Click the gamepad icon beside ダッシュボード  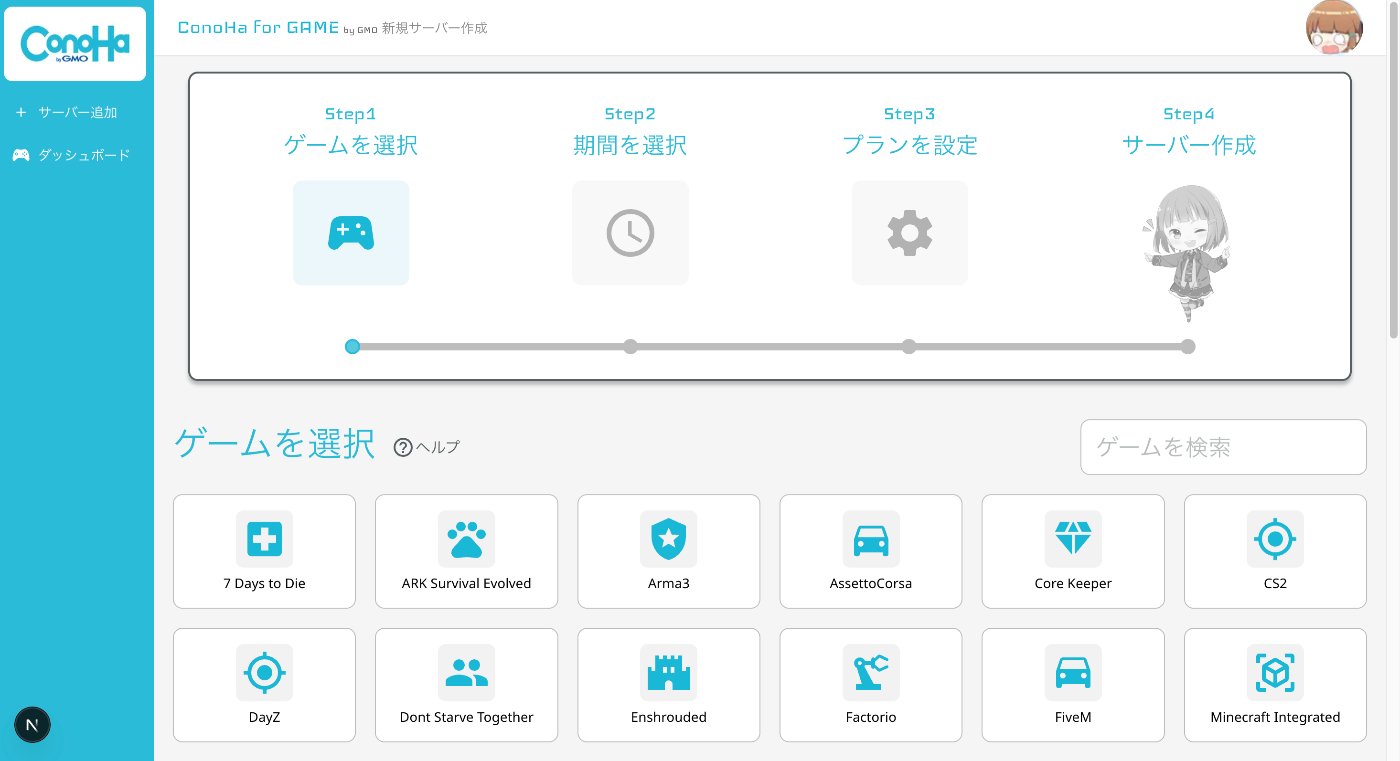(21, 155)
